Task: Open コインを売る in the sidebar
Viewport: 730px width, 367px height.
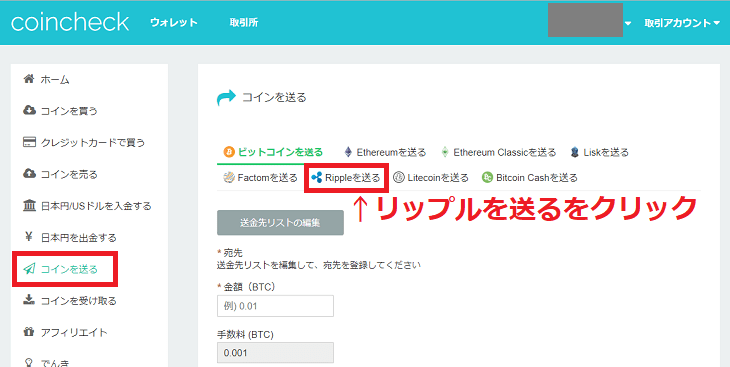Action: [x=69, y=174]
